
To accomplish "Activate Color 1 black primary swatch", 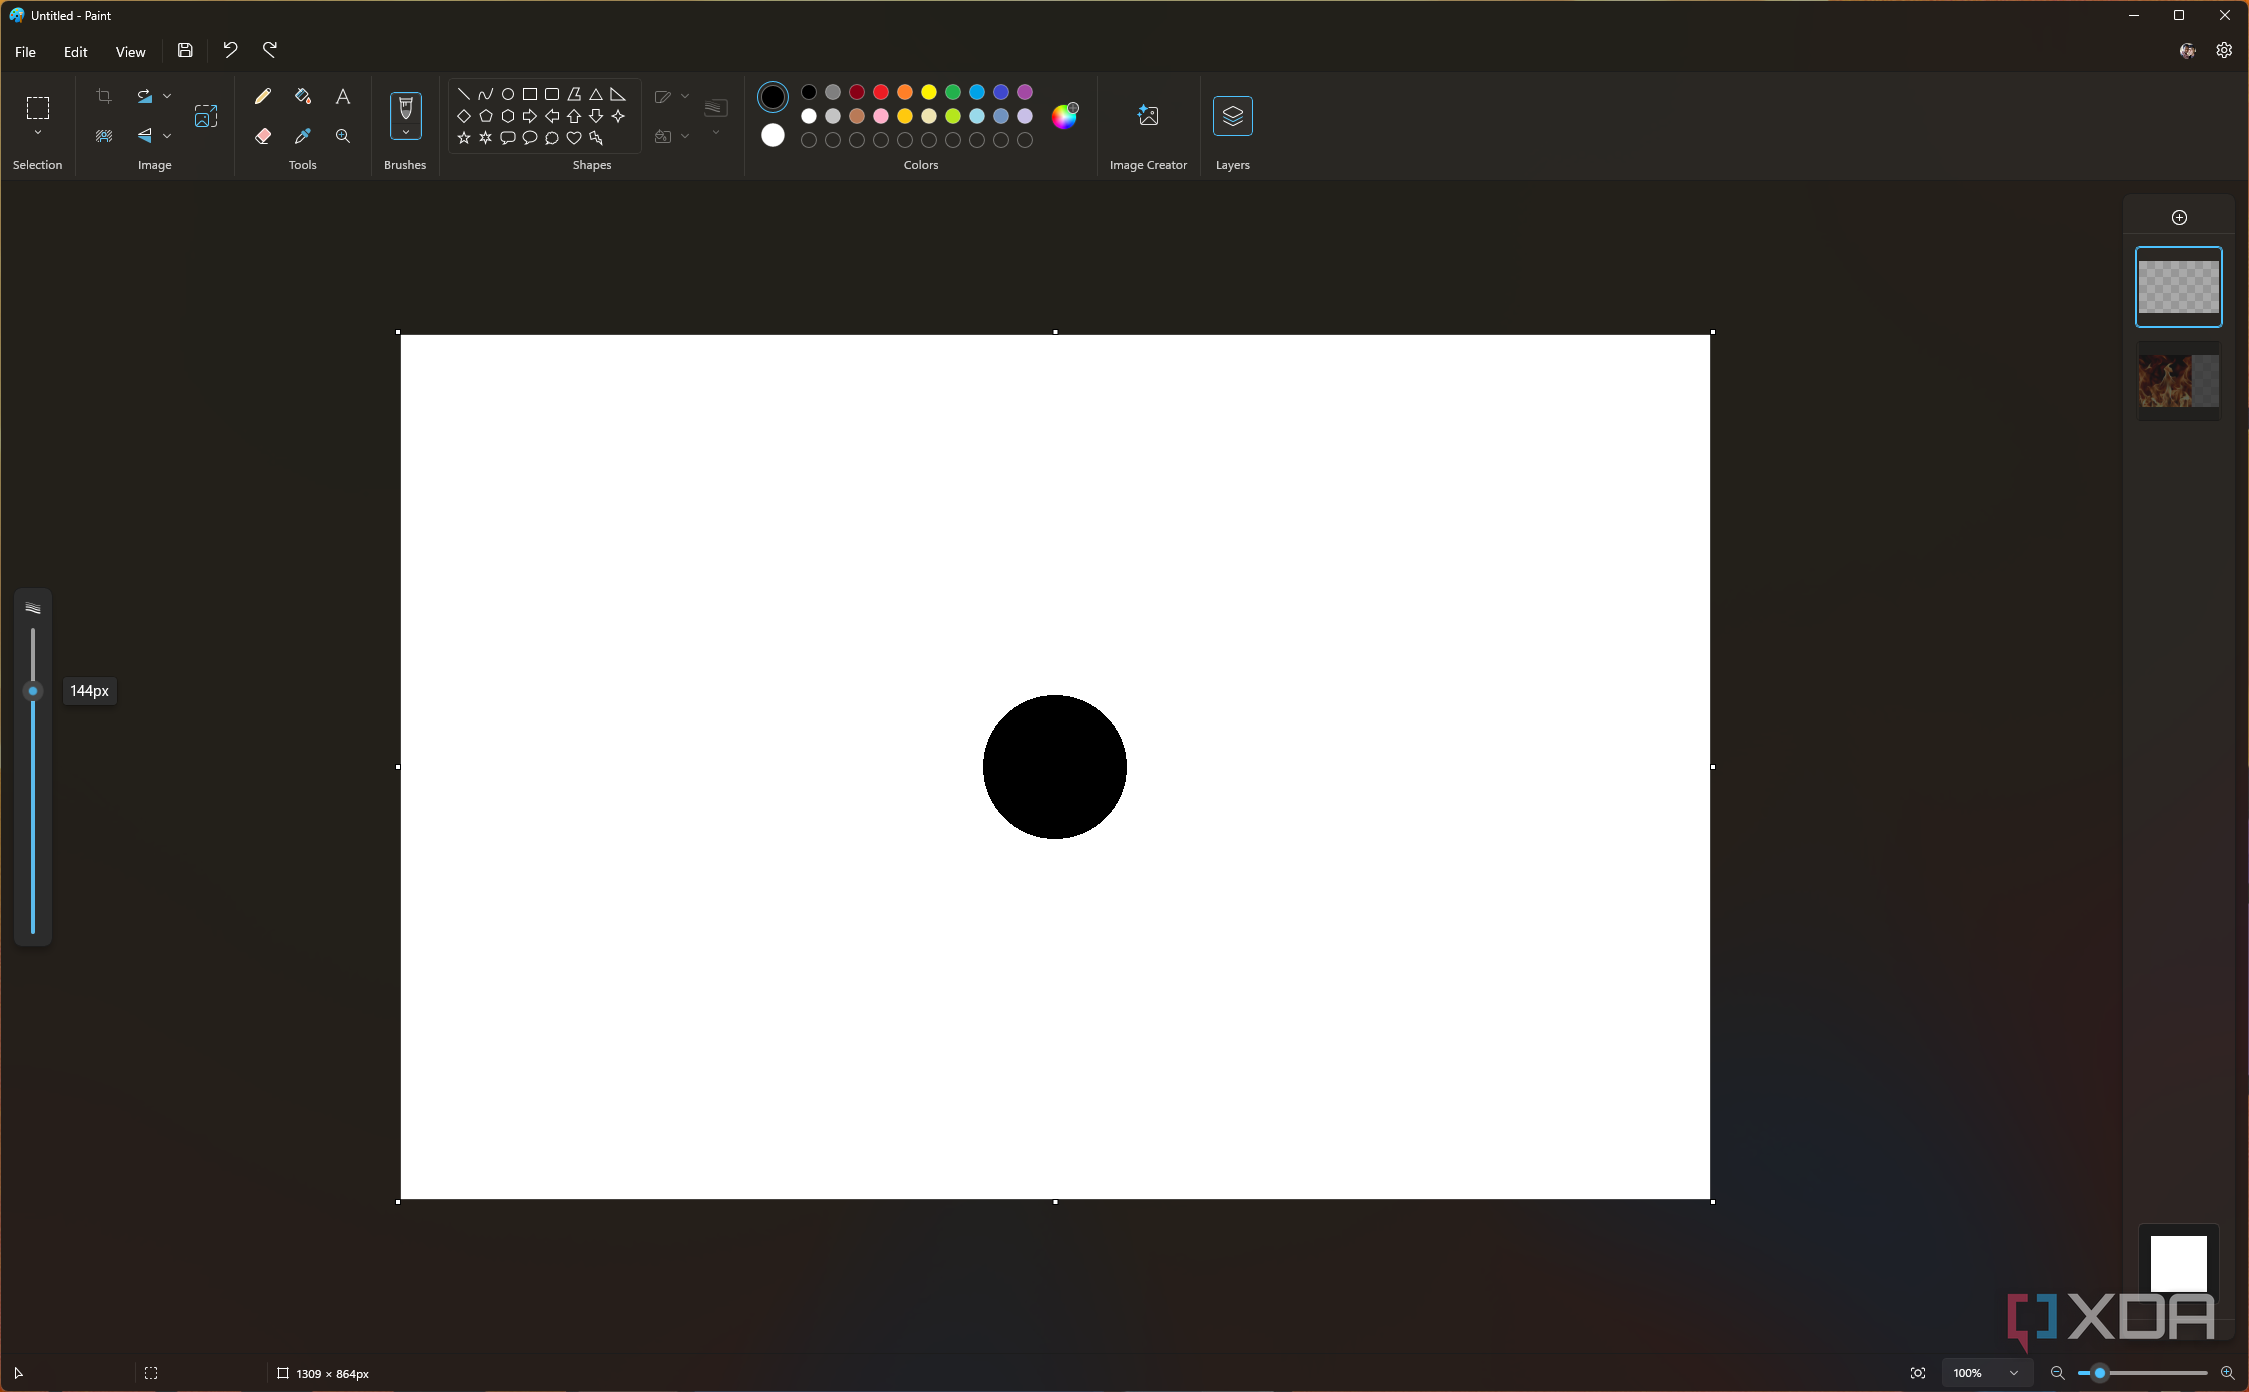I will (x=772, y=97).
